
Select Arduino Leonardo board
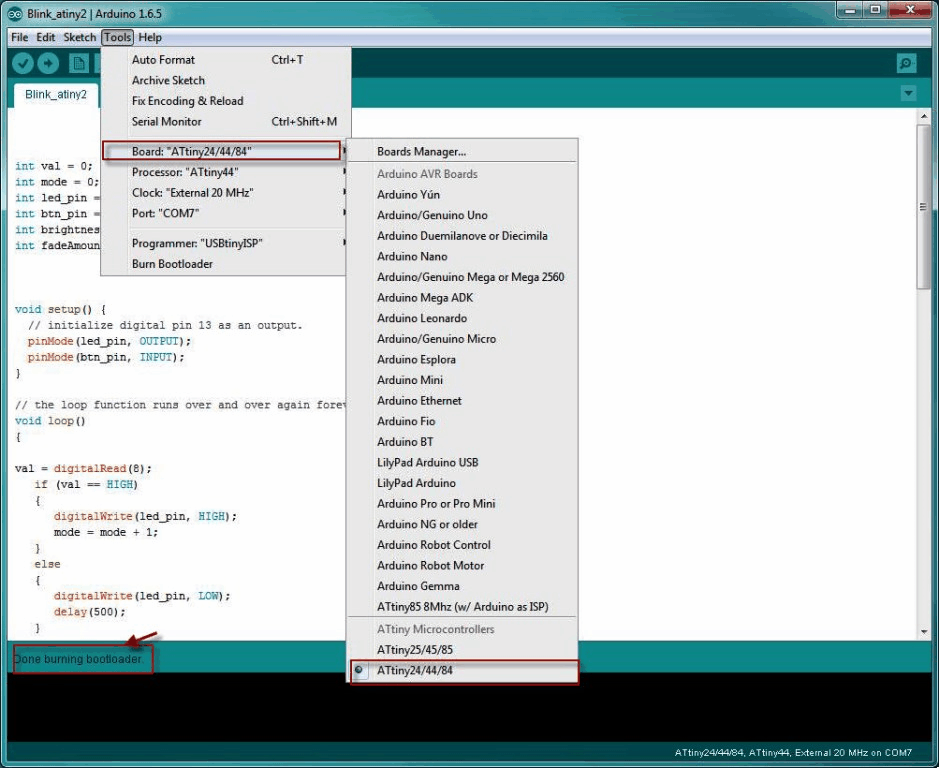point(462,318)
